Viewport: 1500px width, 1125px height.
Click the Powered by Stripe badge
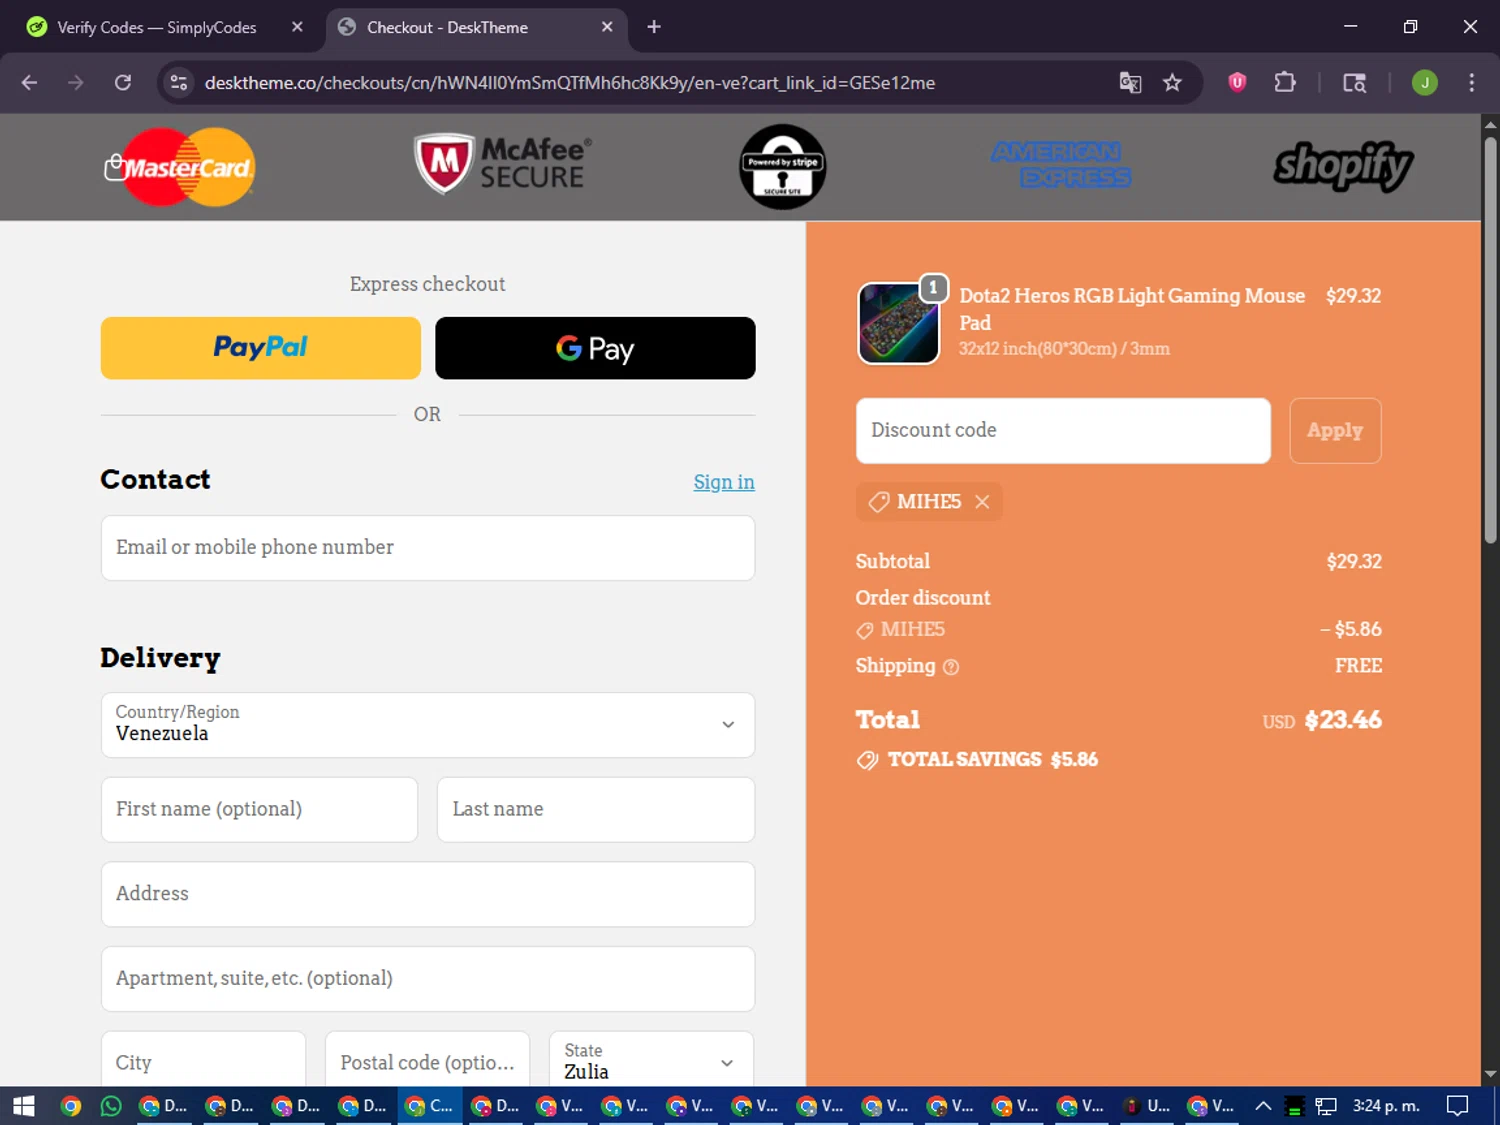(x=782, y=167)
